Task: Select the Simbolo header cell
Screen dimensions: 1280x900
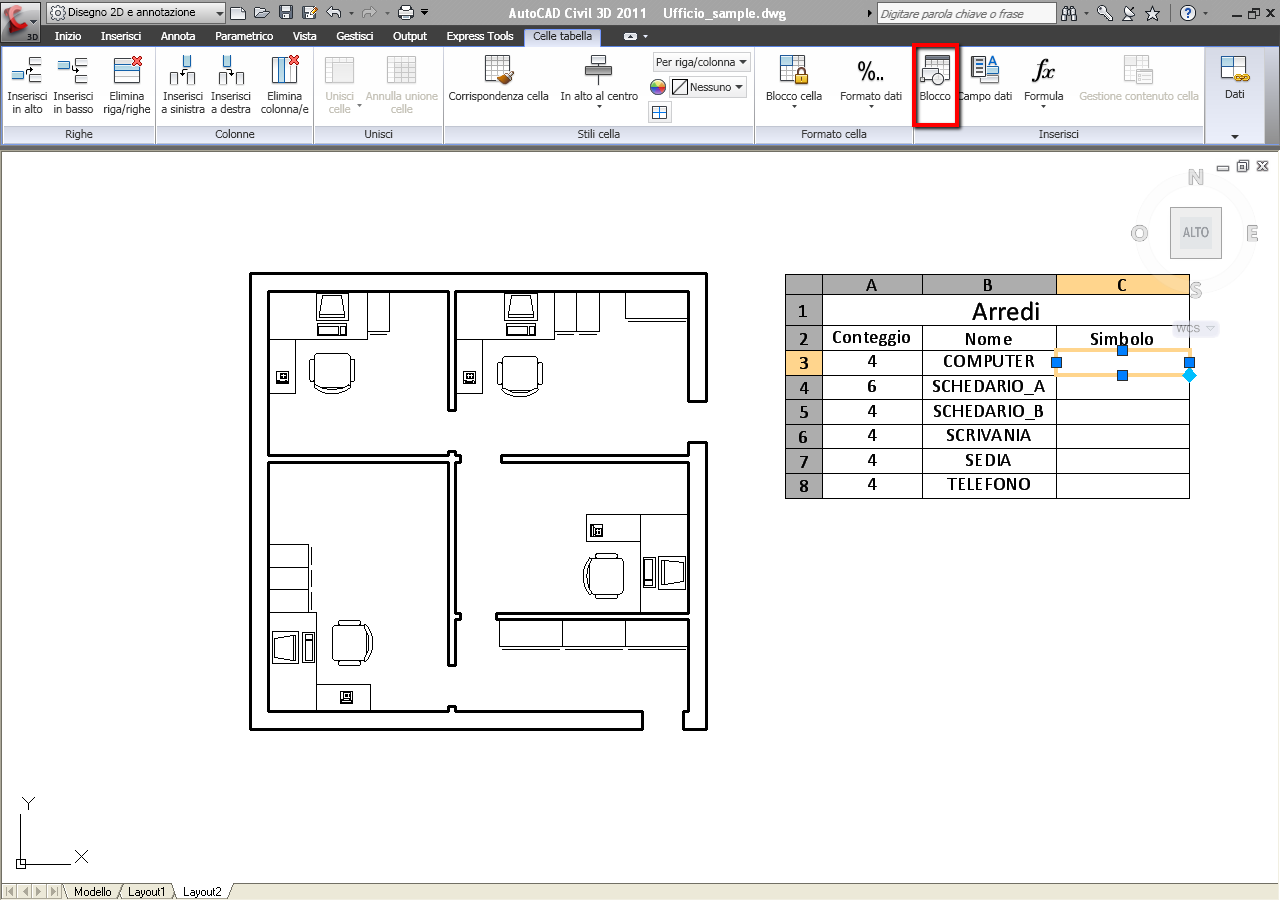Action: coord(1122,338)
